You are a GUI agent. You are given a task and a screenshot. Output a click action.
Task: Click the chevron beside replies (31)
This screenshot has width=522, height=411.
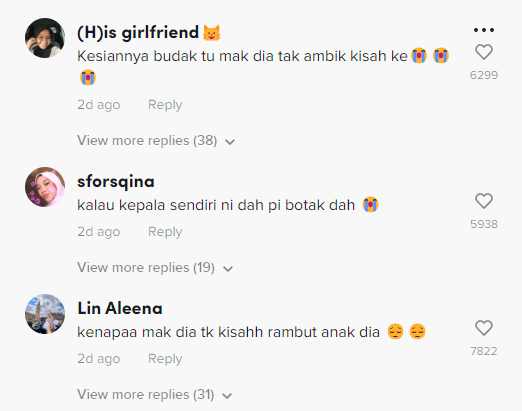[227, 396]
